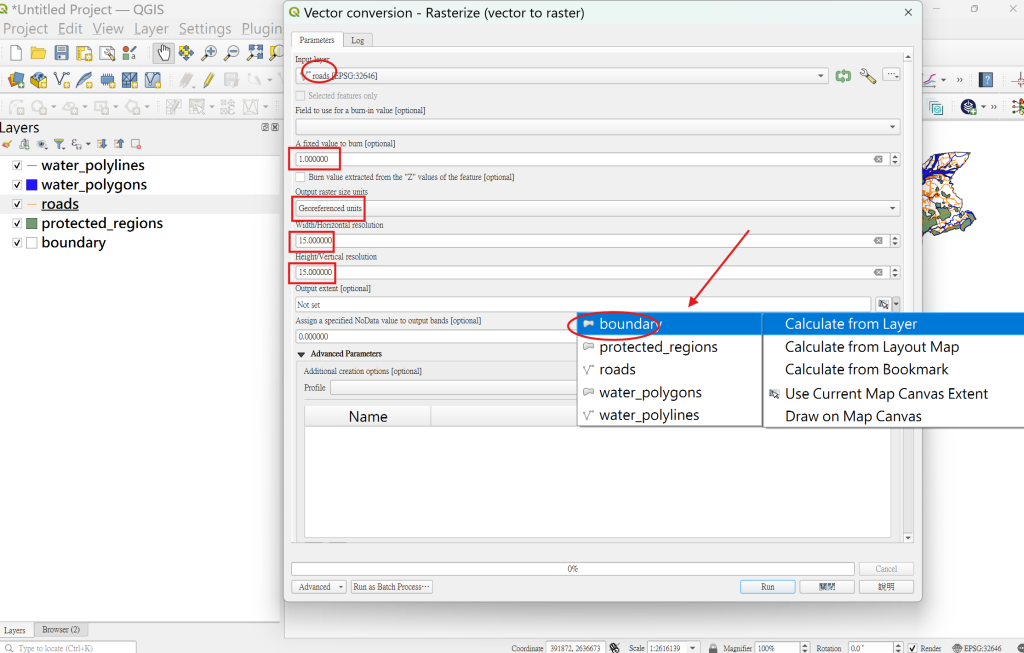Choose the Zoom Out magnifier
The width and height of the screenshot is (1024, 653).
coord(232,53)
